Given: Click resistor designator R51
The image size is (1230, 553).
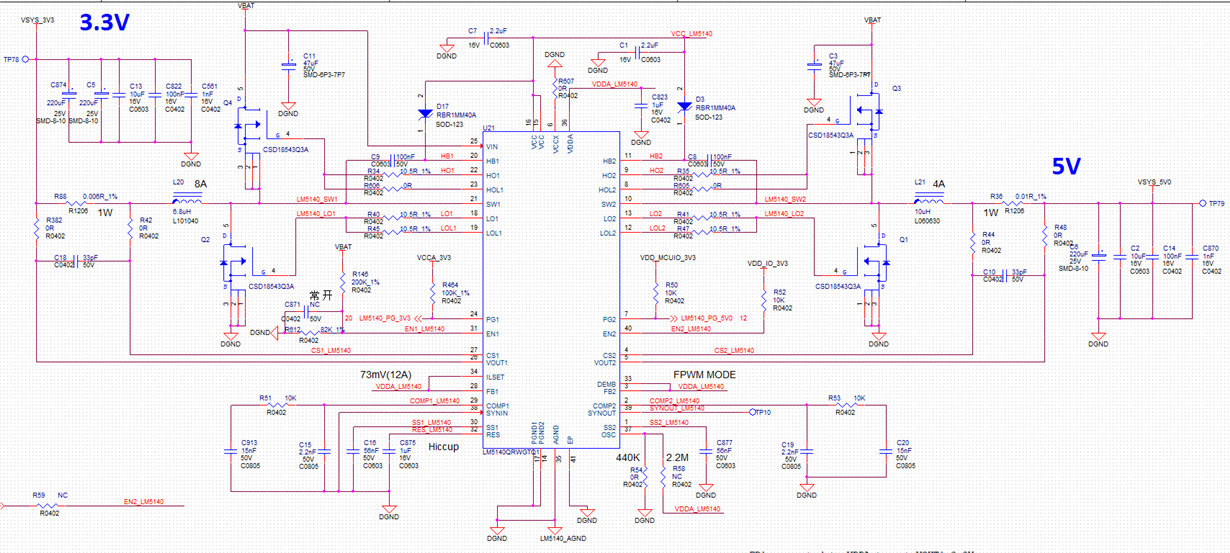Looking at the screenshot, I should point(267,398).
